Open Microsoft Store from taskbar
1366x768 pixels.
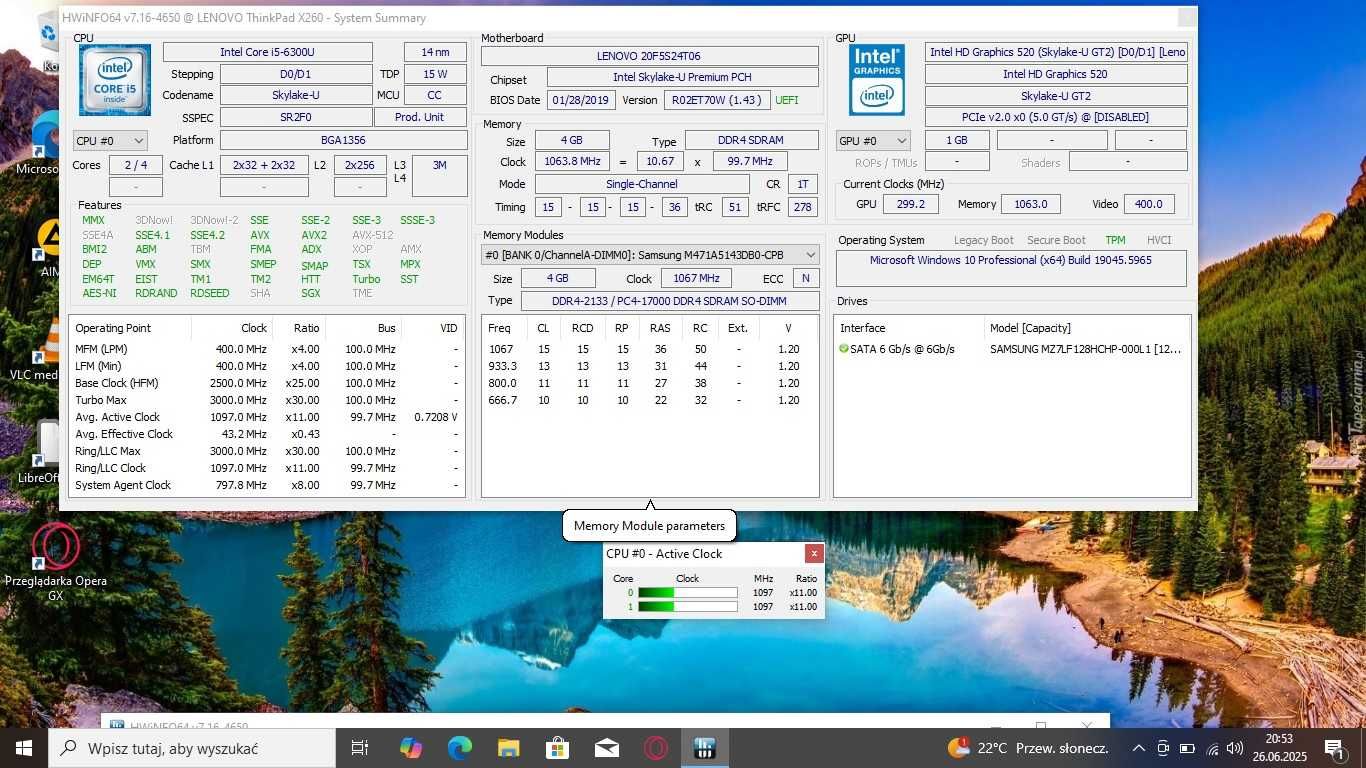[x=557, y=748]
